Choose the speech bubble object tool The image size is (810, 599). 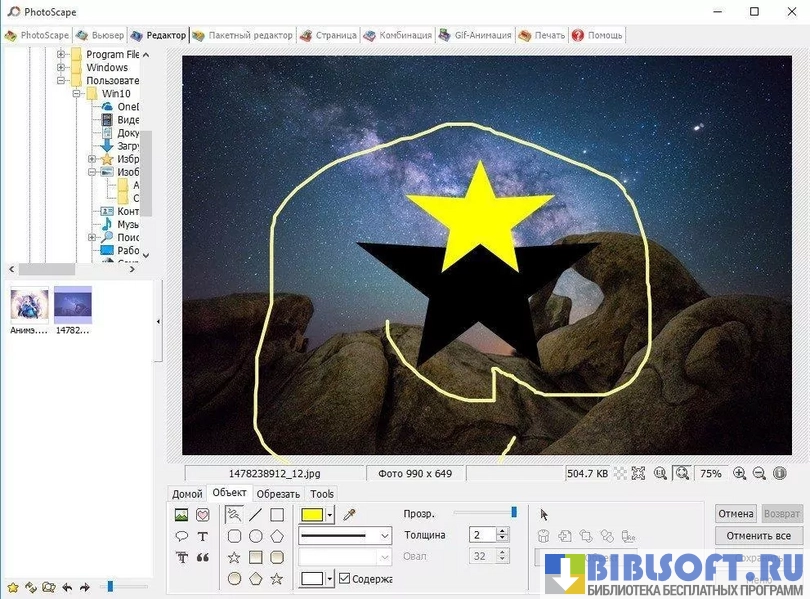click(x=181, y=537)
